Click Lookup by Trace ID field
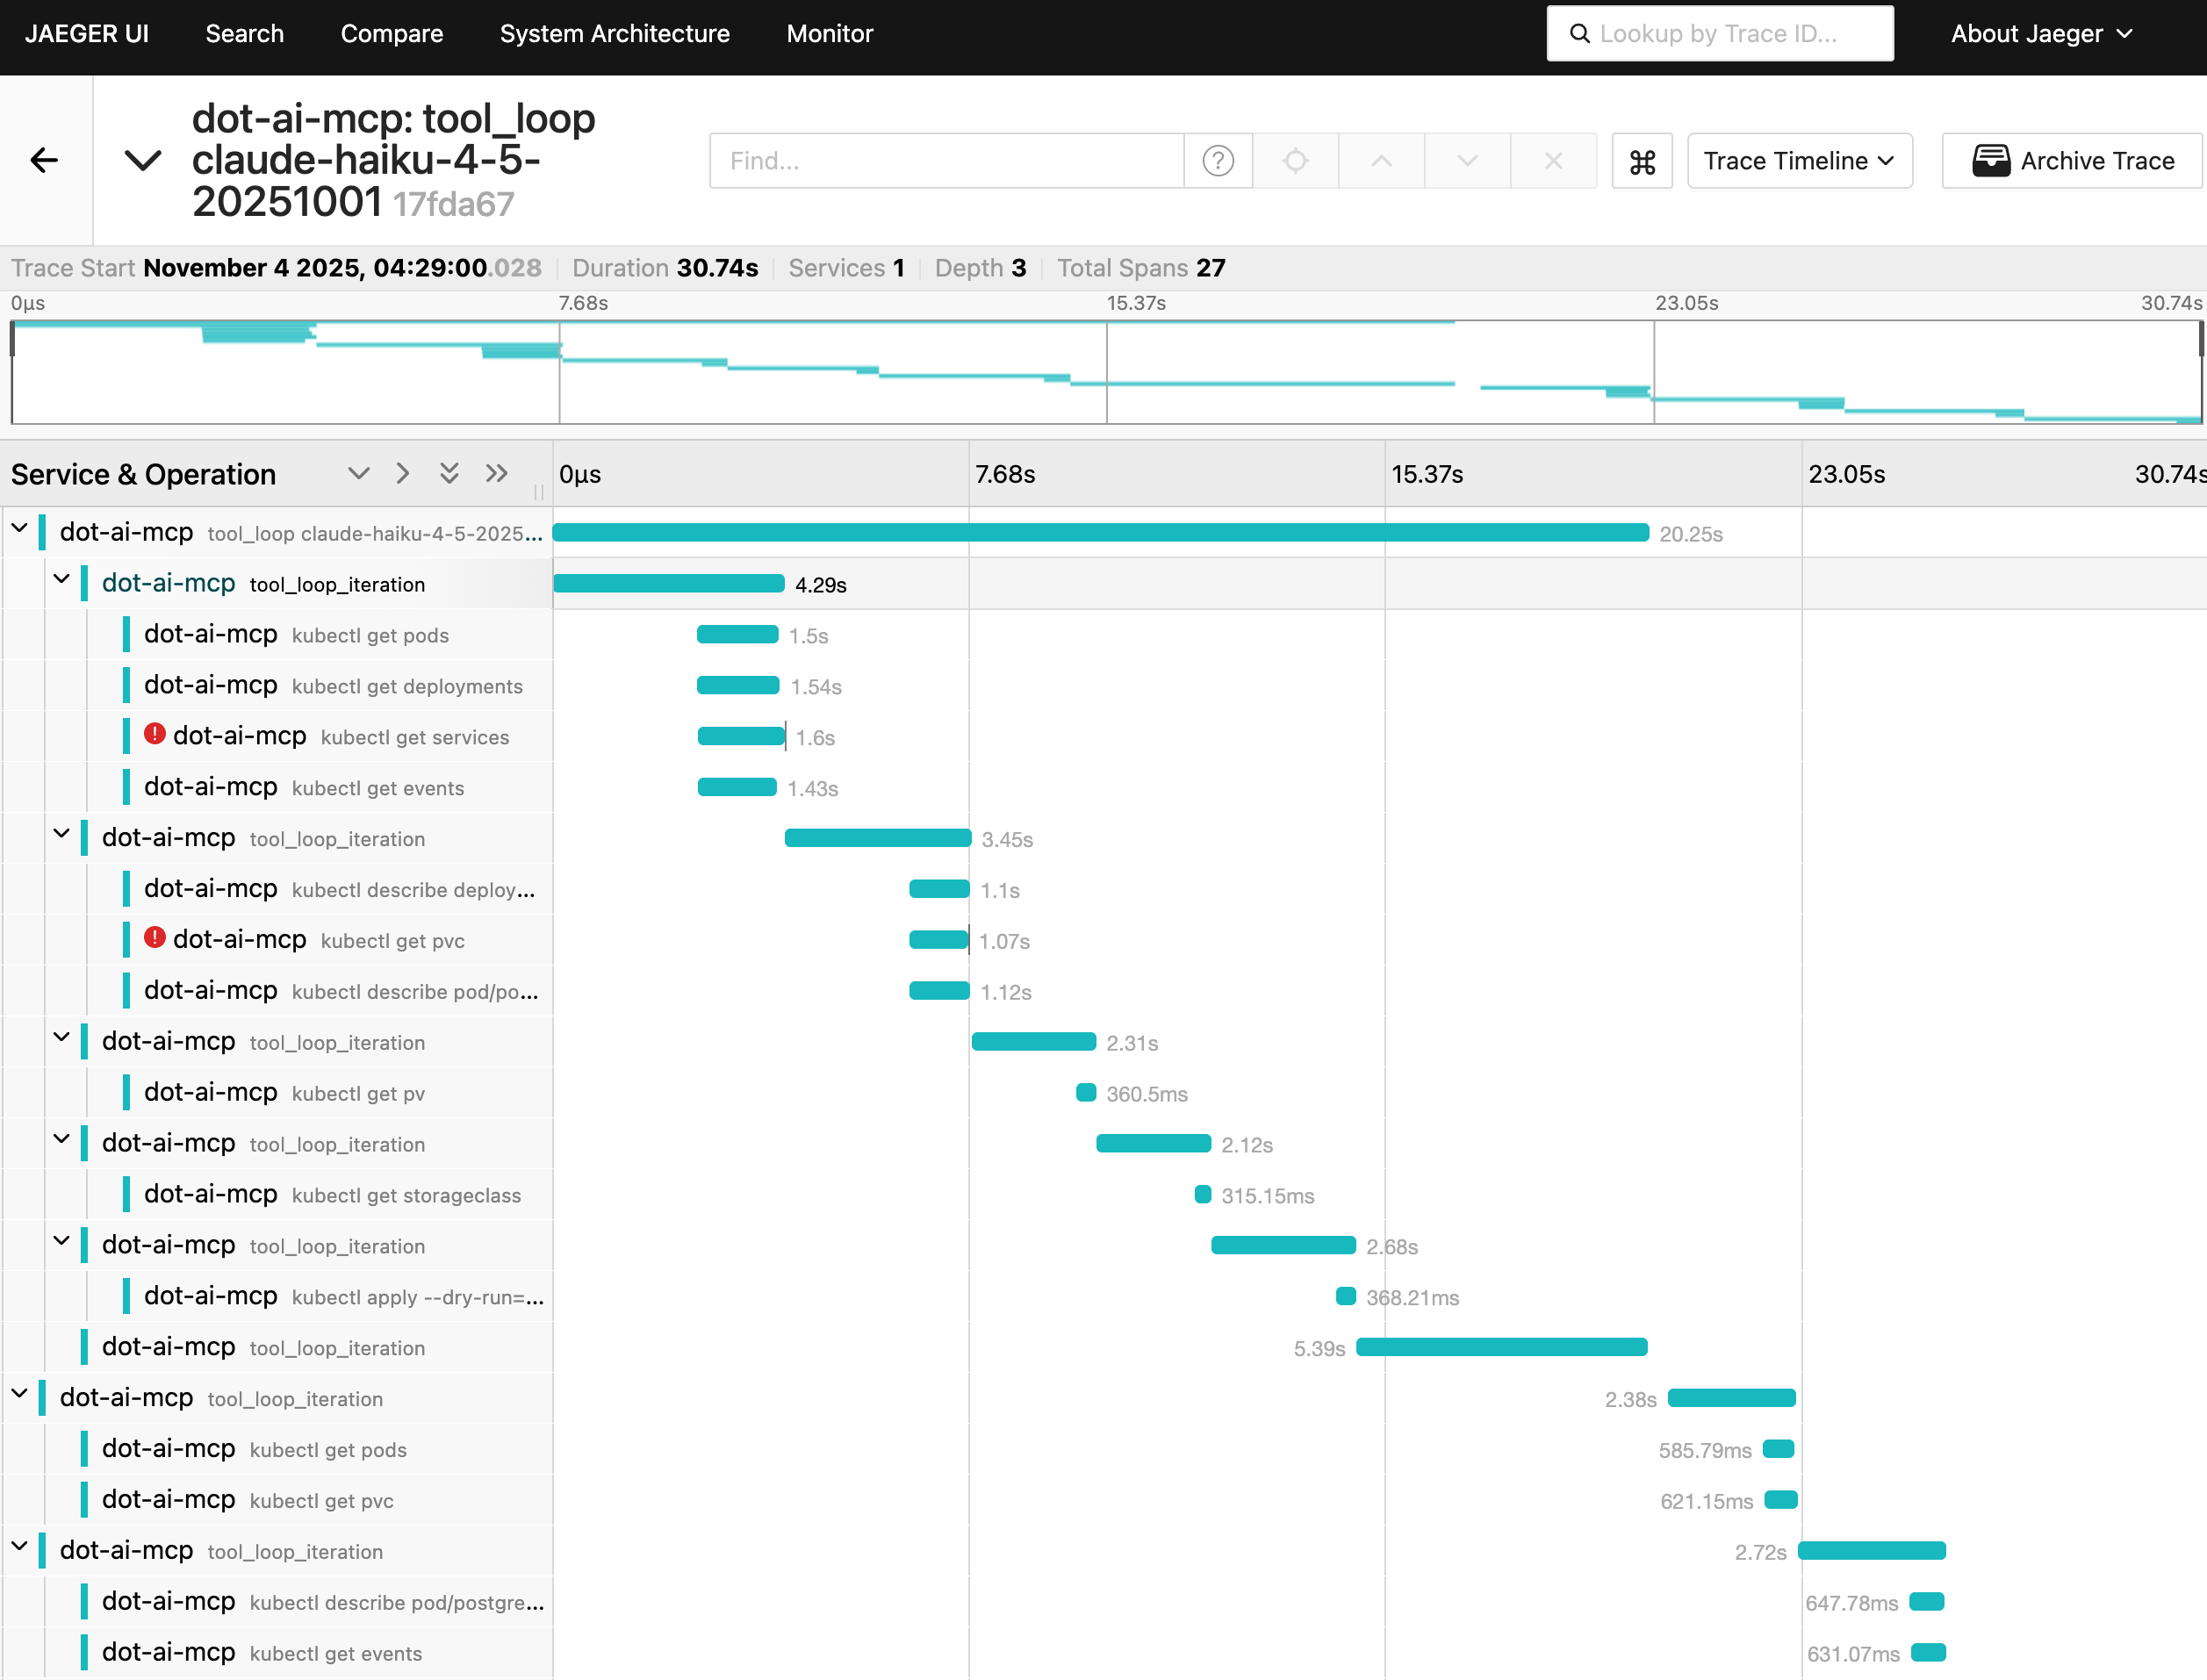Image resolution: width=2207 pixels, height=1680 pixels. (x=1719, y=34)
